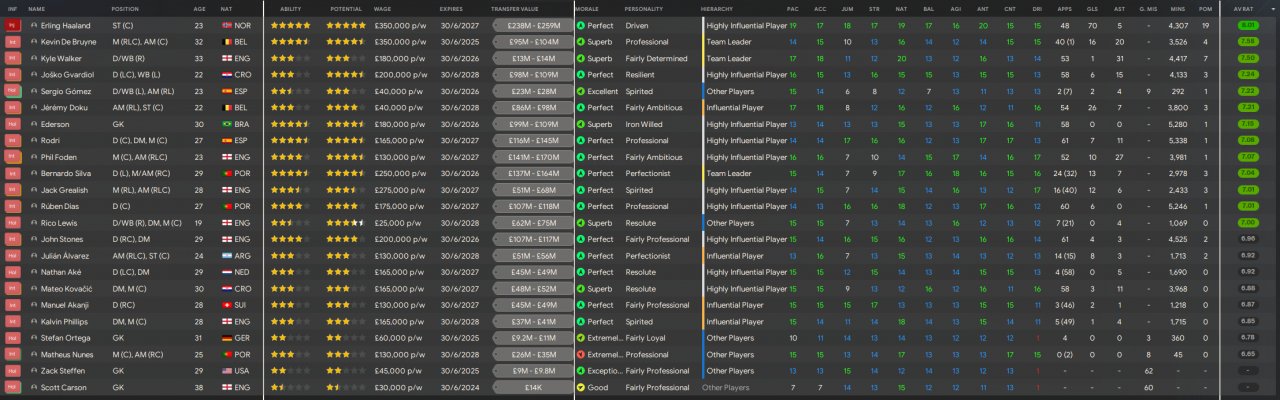Click yellow Good morale icon in Scott Carson's row

coord(581,388)
